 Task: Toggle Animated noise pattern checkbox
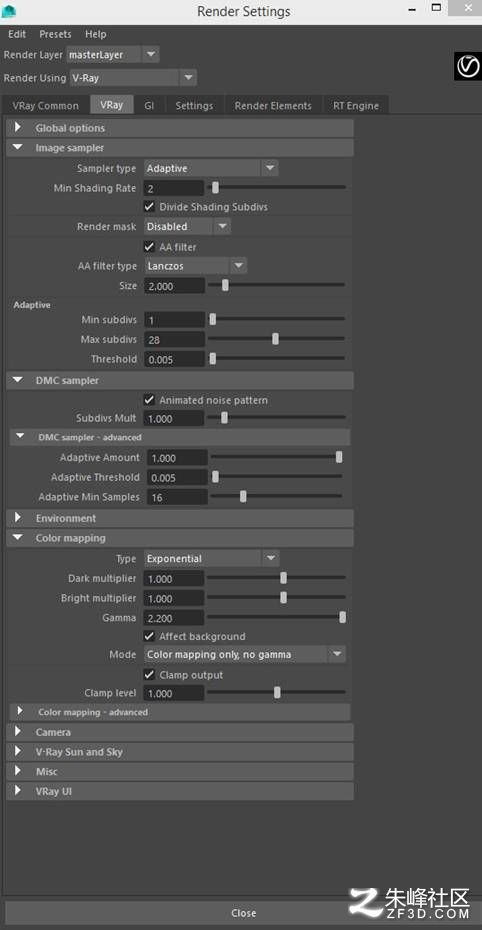coord(149,400)
